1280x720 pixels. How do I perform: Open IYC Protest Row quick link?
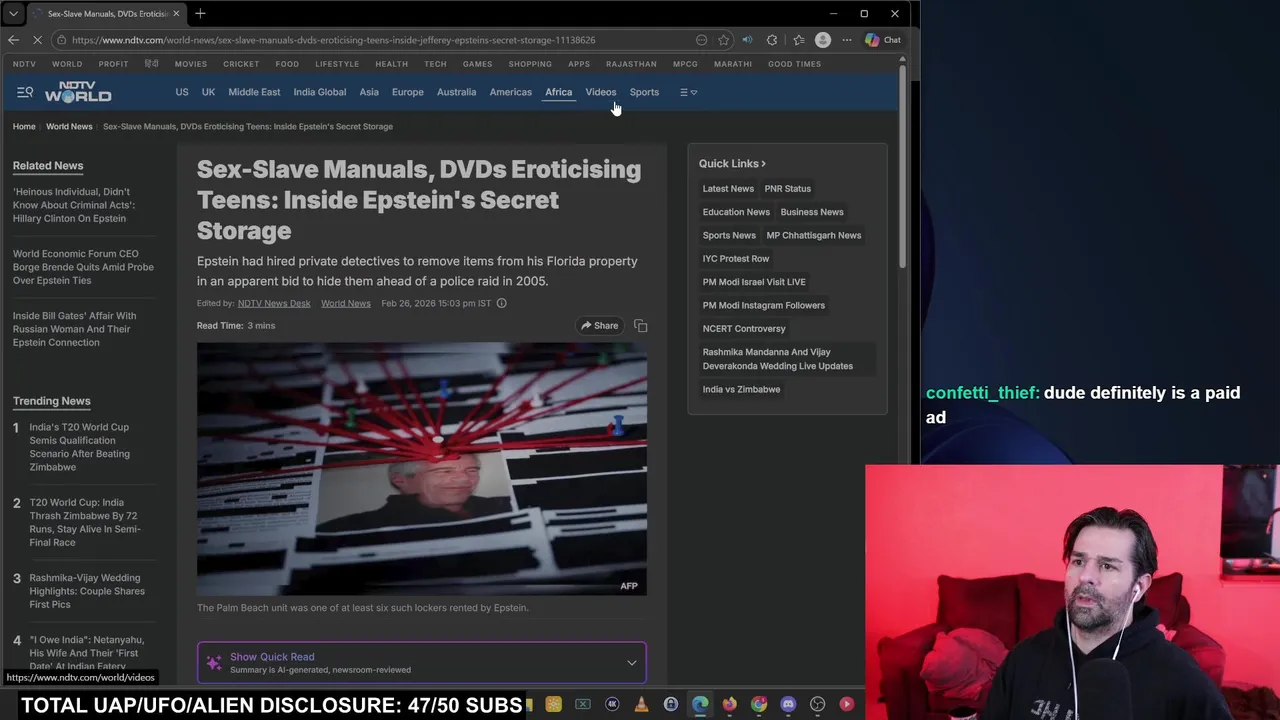point(736,258)
